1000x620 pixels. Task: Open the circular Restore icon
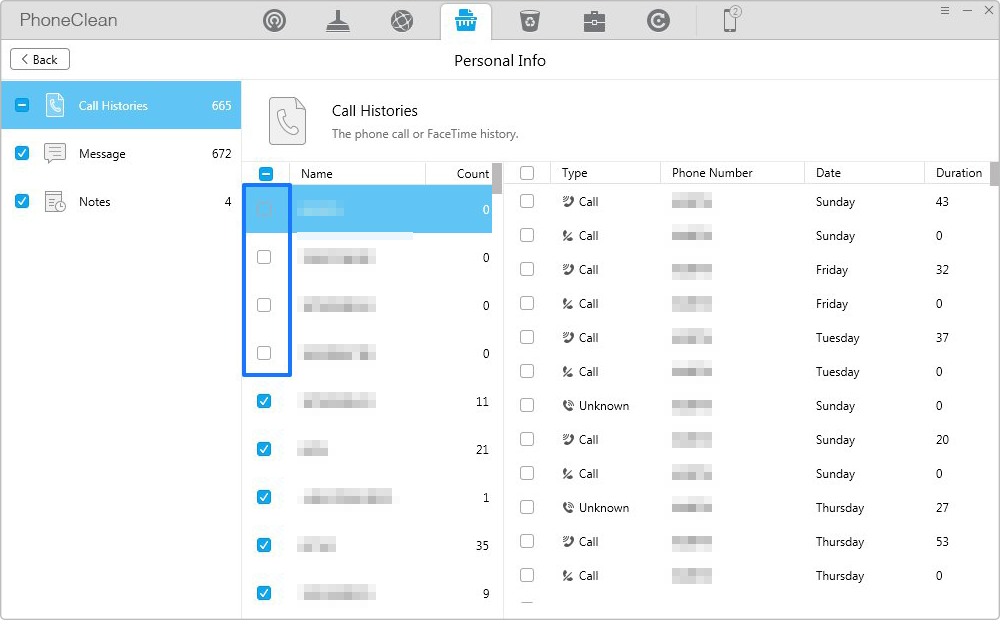(658, 20)
